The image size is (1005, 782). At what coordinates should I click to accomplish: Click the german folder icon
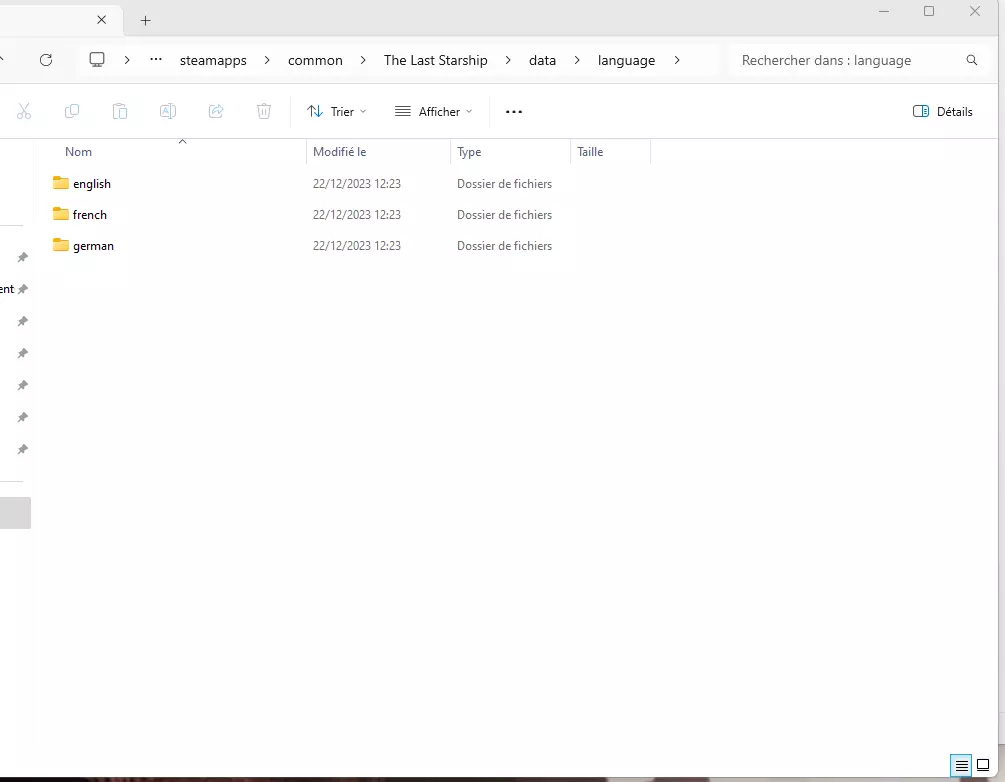click(x=61, y=245)
